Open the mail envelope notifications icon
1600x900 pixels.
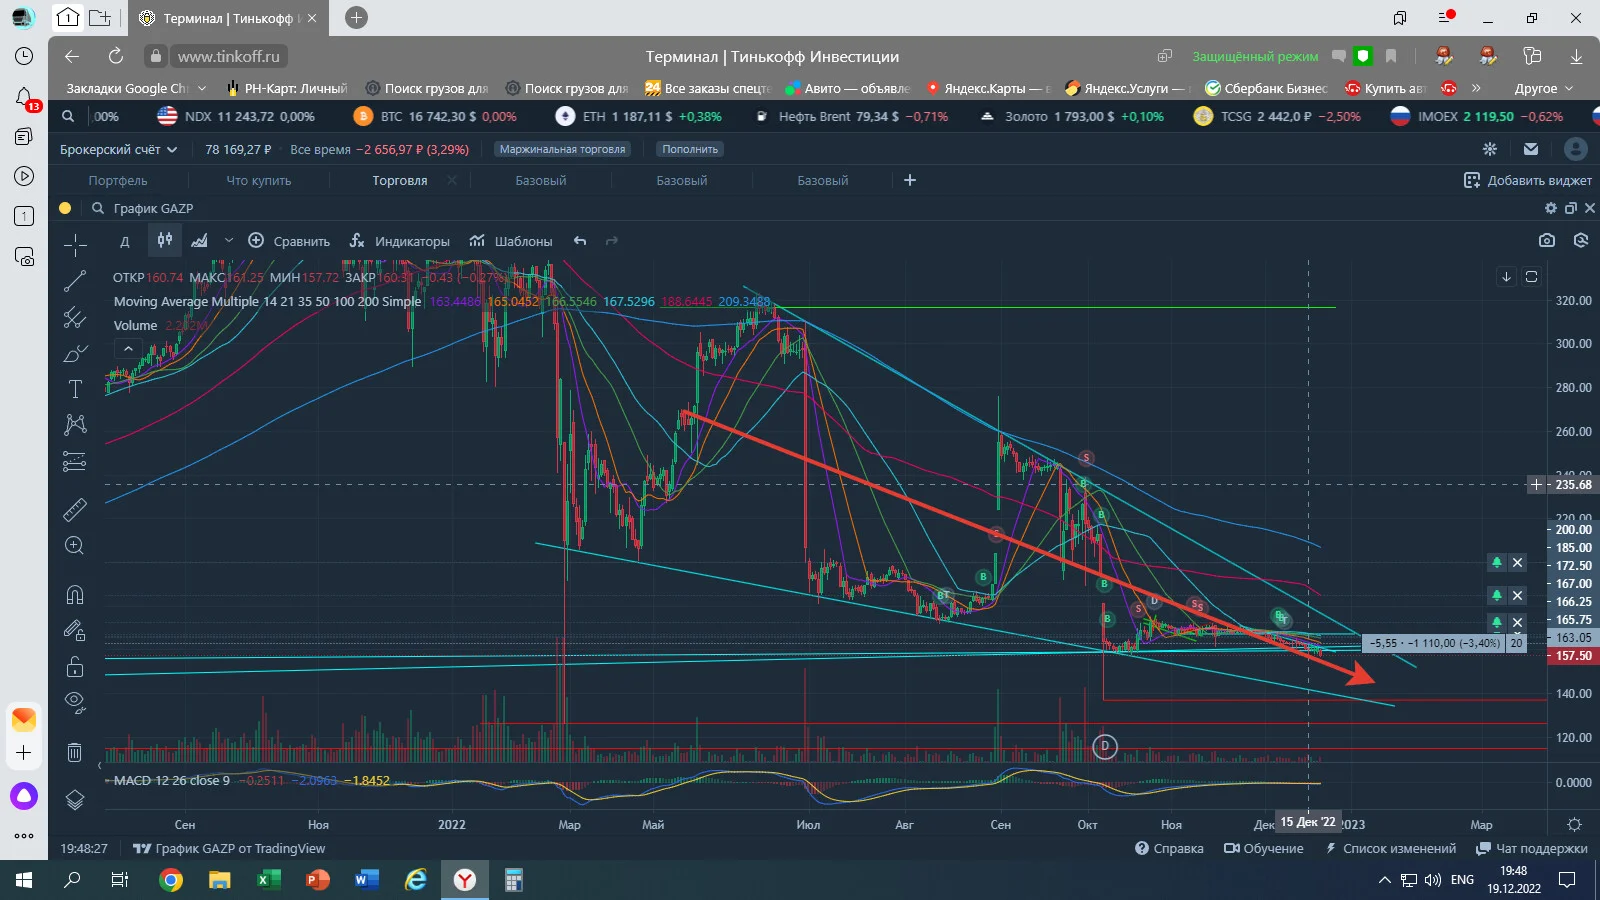tap(1531, 149)
